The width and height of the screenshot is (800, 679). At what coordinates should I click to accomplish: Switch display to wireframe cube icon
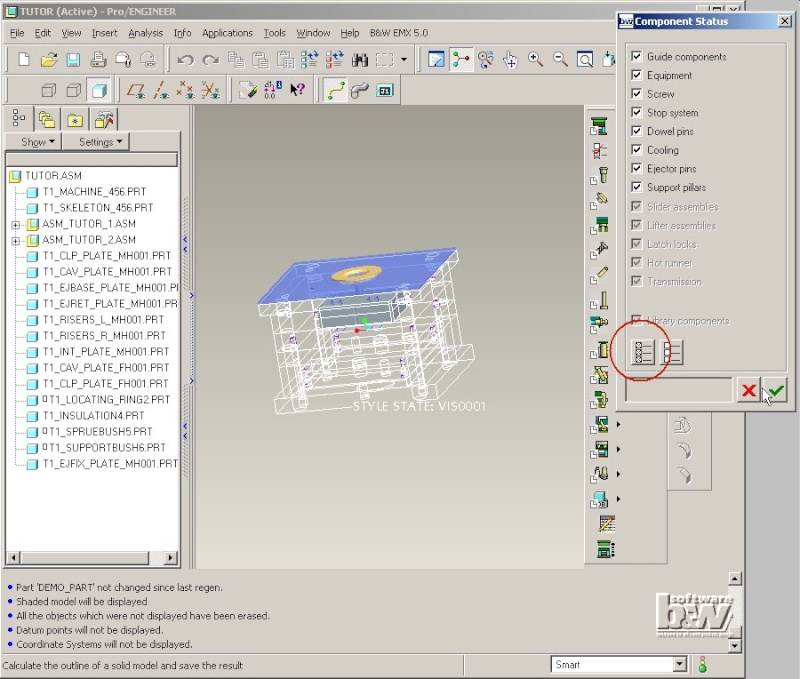(x=48, y=91)
